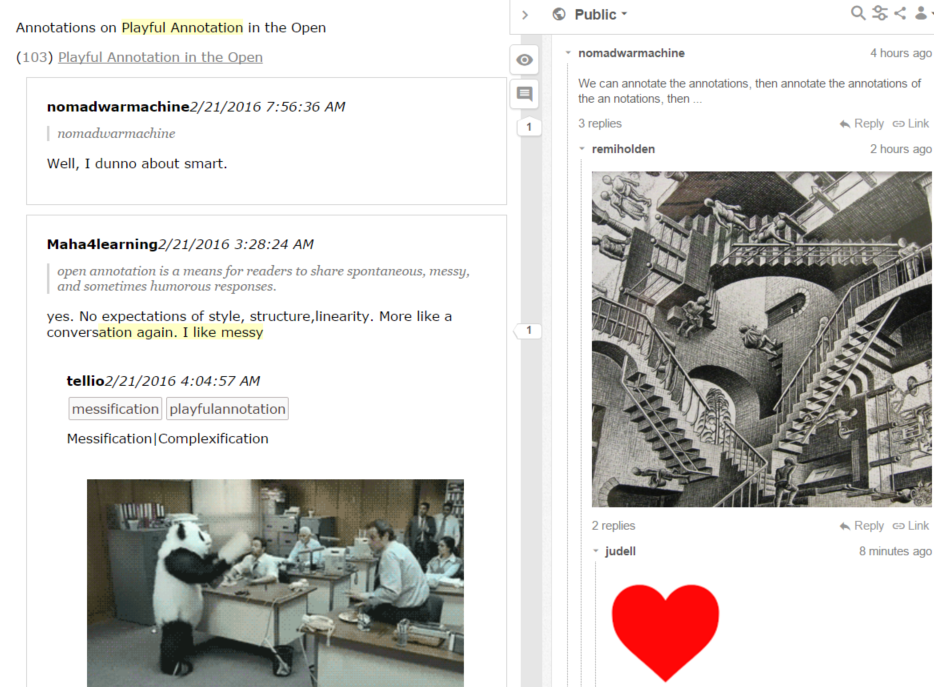Click the judell username
Image resolution: width=934 pixels, height=687 pixels.
click(620, 551)
